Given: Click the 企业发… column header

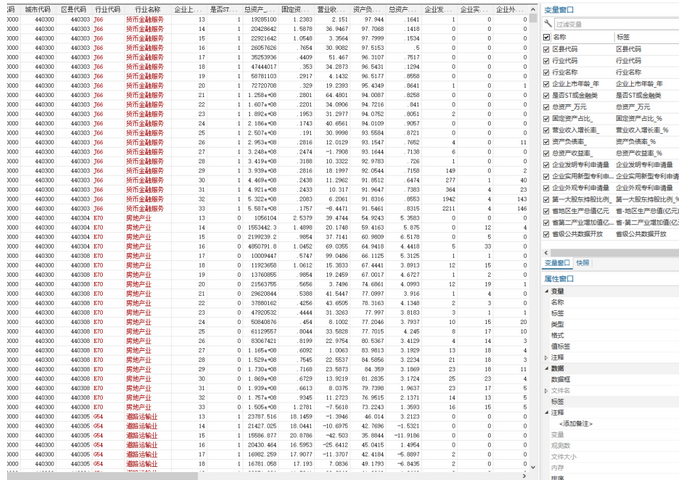Looking at the screenshot, I should (439, 9).
